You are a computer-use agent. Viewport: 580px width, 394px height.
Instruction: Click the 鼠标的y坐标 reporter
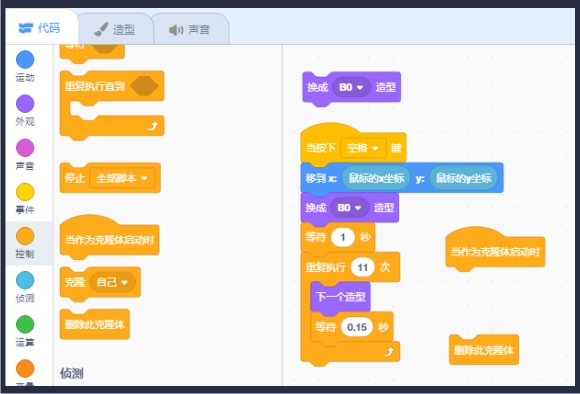(463, 178)
